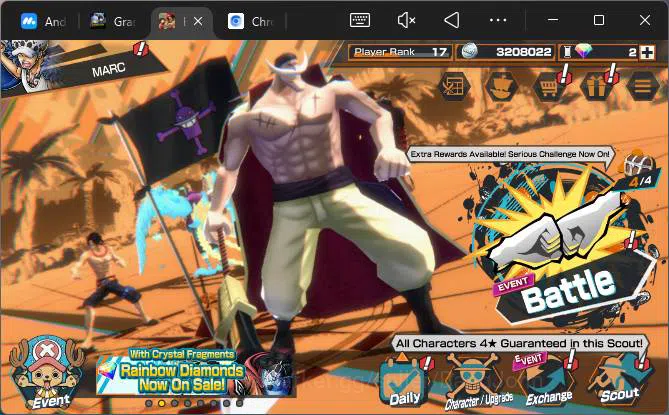This screenshot has height=415, width=669.
Task: Open the gift box hexagon icon
Action: (596, 87)
